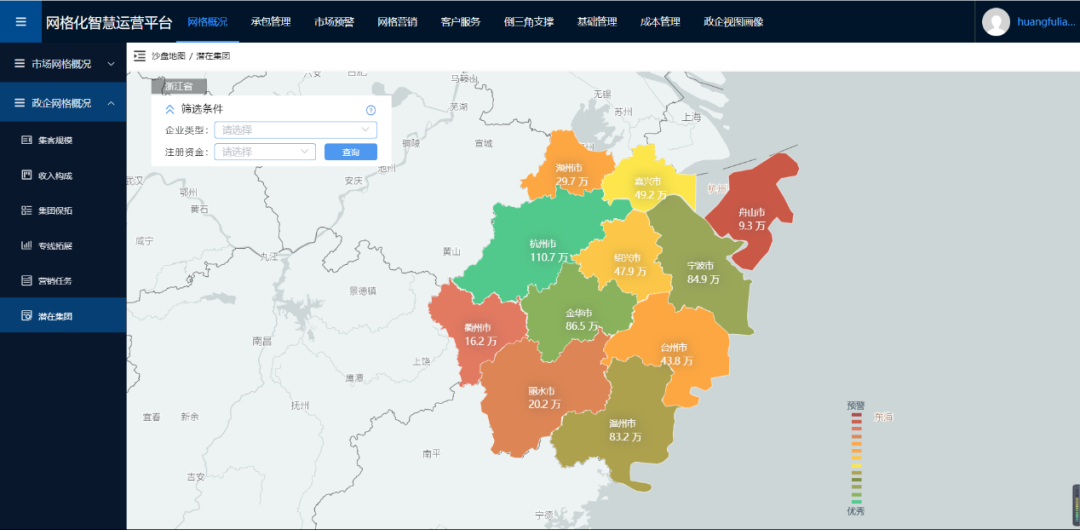
Task: Click the hamburger menu icon at top-left
Action: coord(21,22)
